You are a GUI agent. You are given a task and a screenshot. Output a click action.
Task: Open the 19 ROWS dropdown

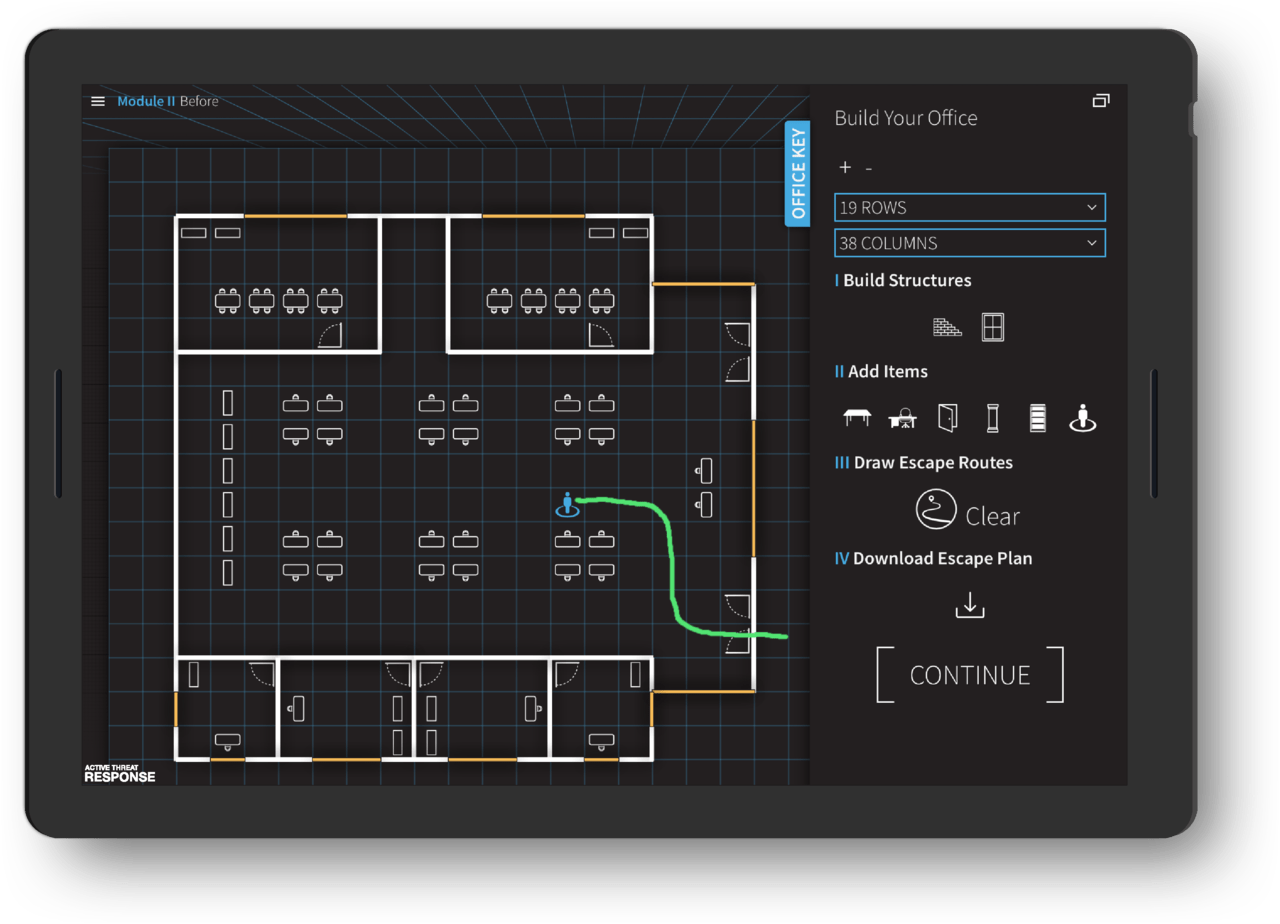click(x=969, y=207)
